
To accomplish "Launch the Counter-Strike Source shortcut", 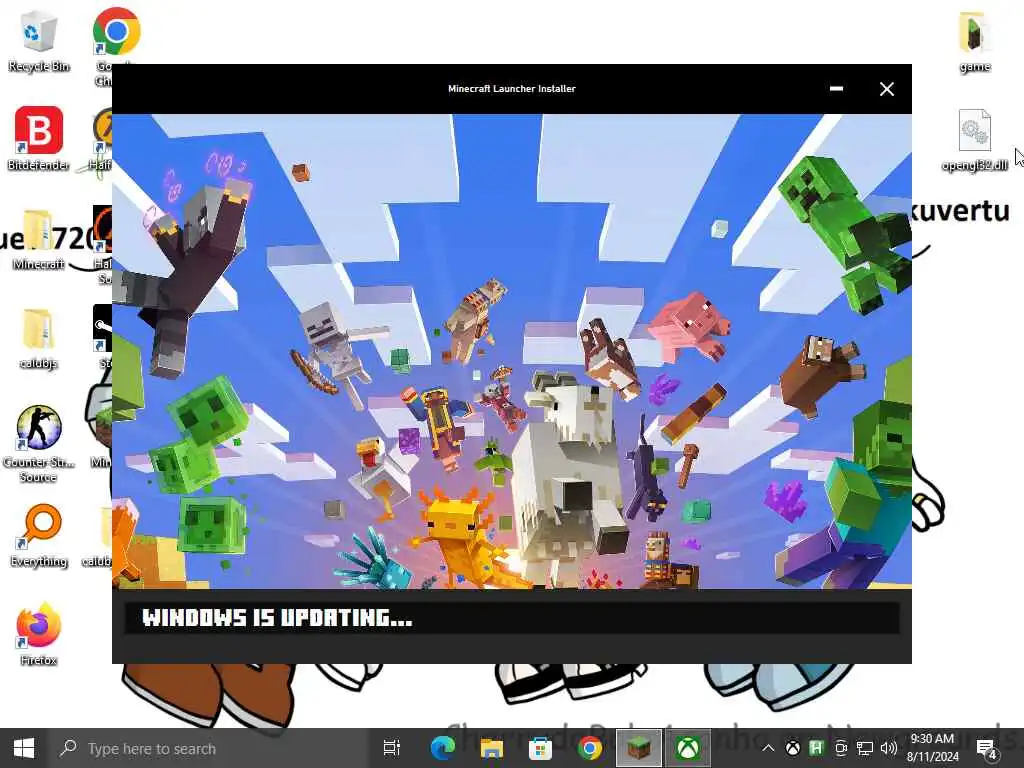I will coord(38,444).
